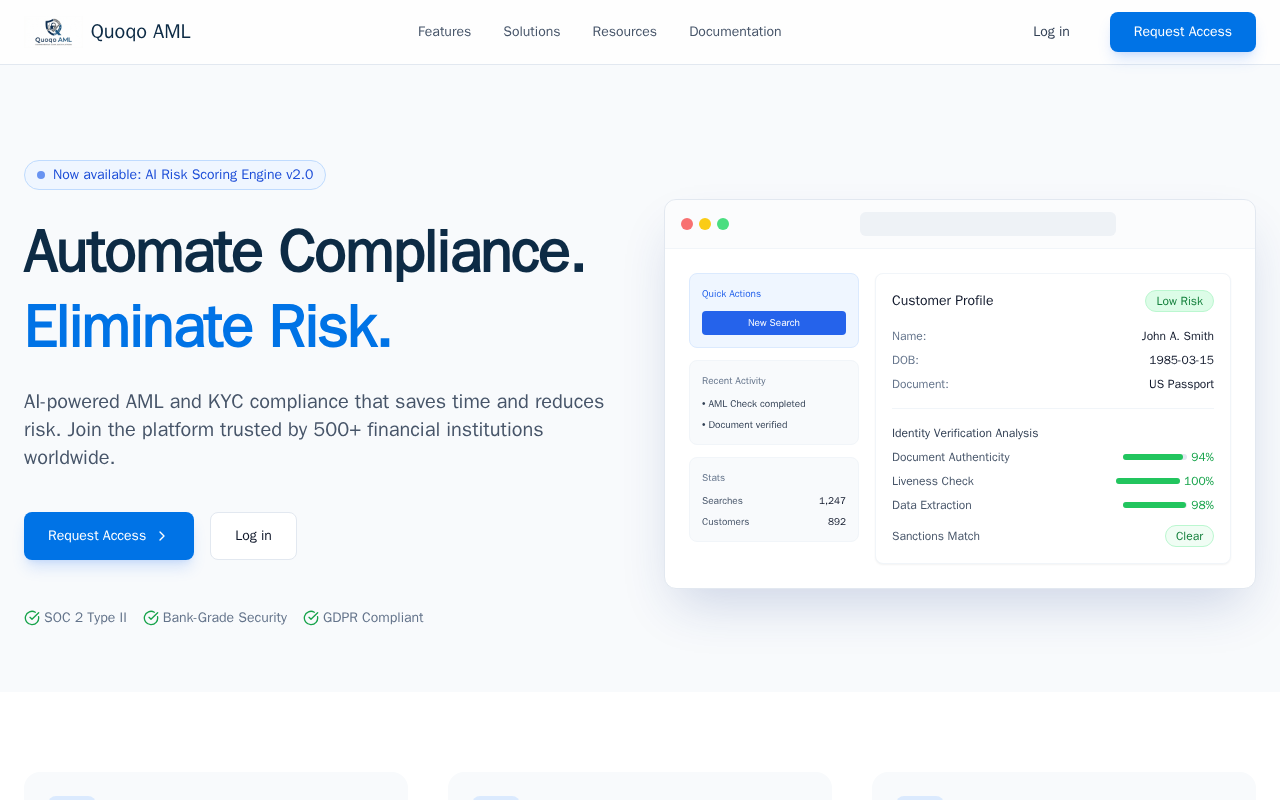Click the Liveness Check progress bar
Viewport: 1280px width, 800px height.
[x=1148, y=481]
